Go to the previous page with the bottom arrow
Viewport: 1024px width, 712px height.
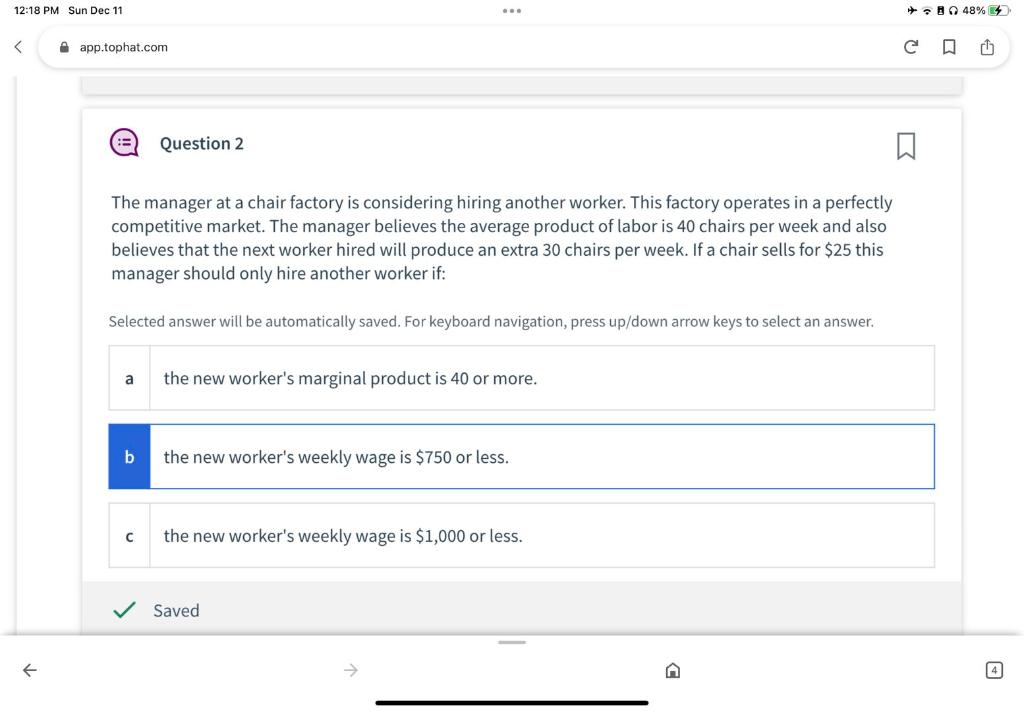tap(29, 670)
